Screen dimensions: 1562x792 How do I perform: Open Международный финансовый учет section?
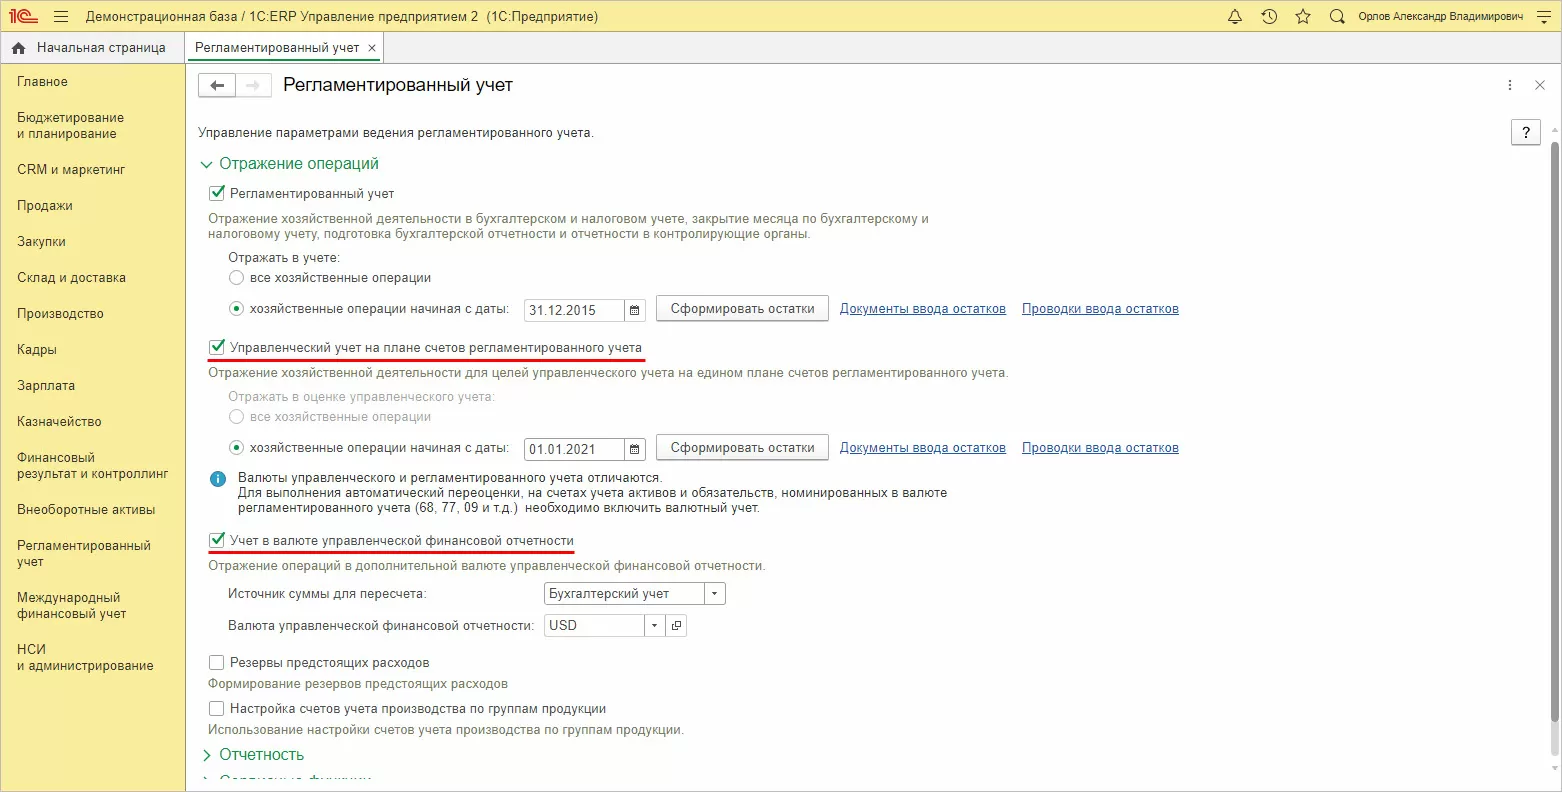click(x=72, y=606)
